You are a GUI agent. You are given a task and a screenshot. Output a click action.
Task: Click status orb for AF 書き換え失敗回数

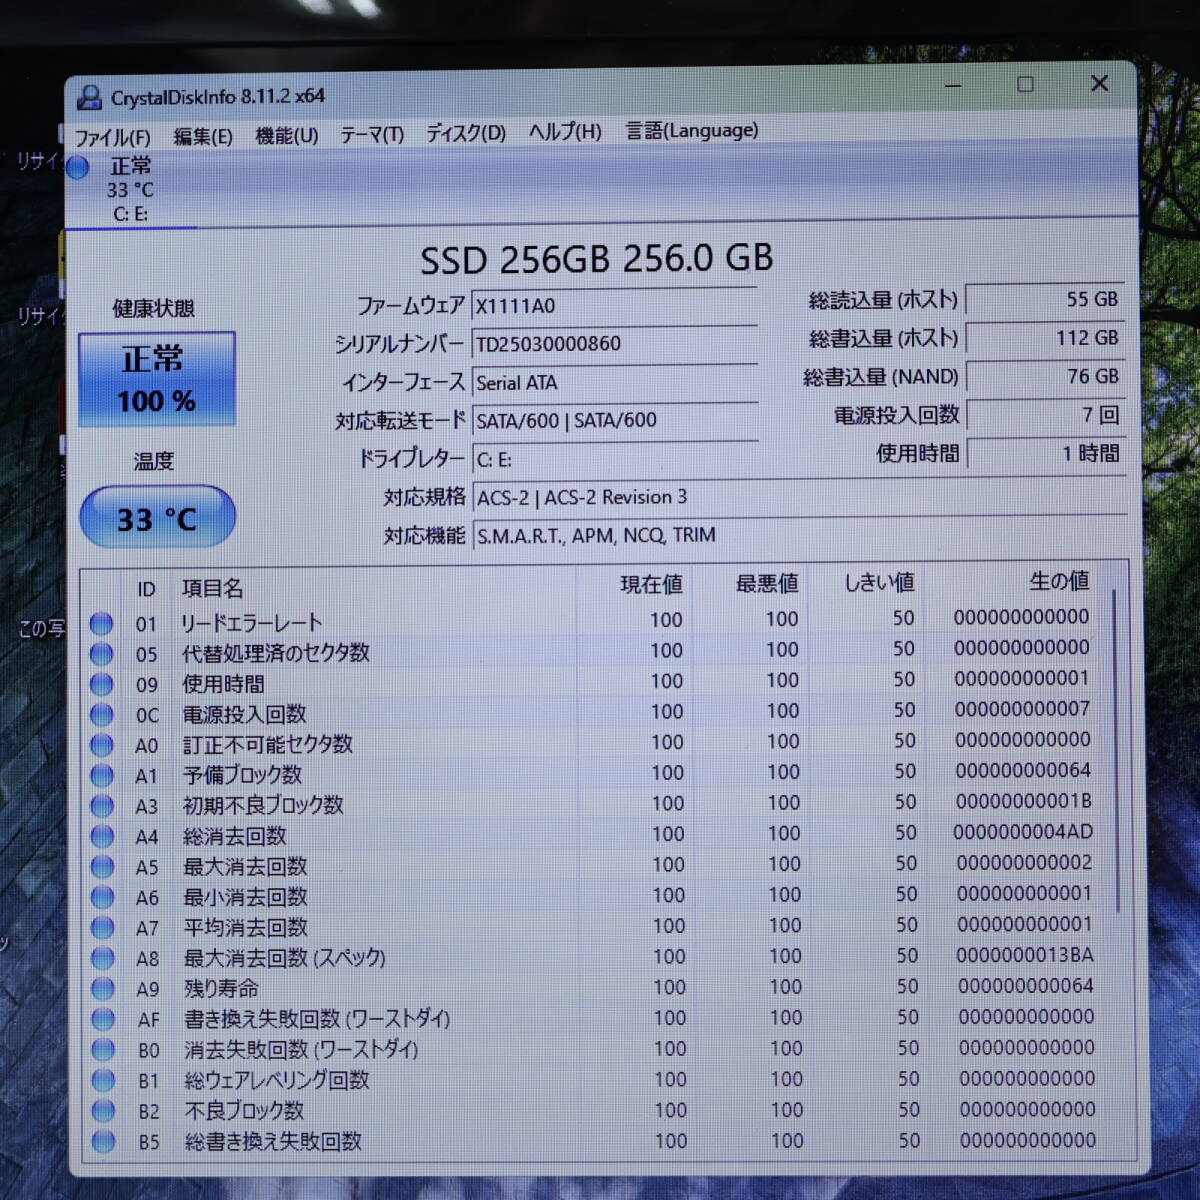[x=103, y=1019]
